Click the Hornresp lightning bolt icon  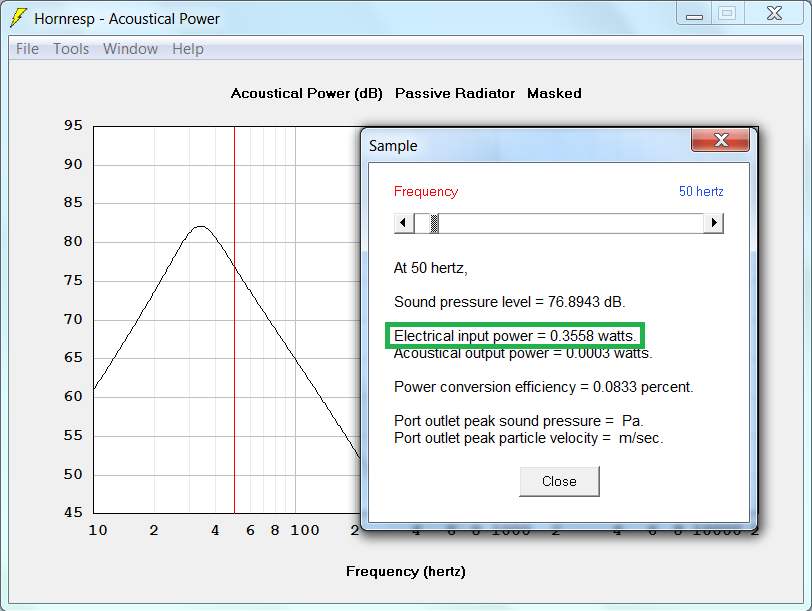[x=19, y=18]
